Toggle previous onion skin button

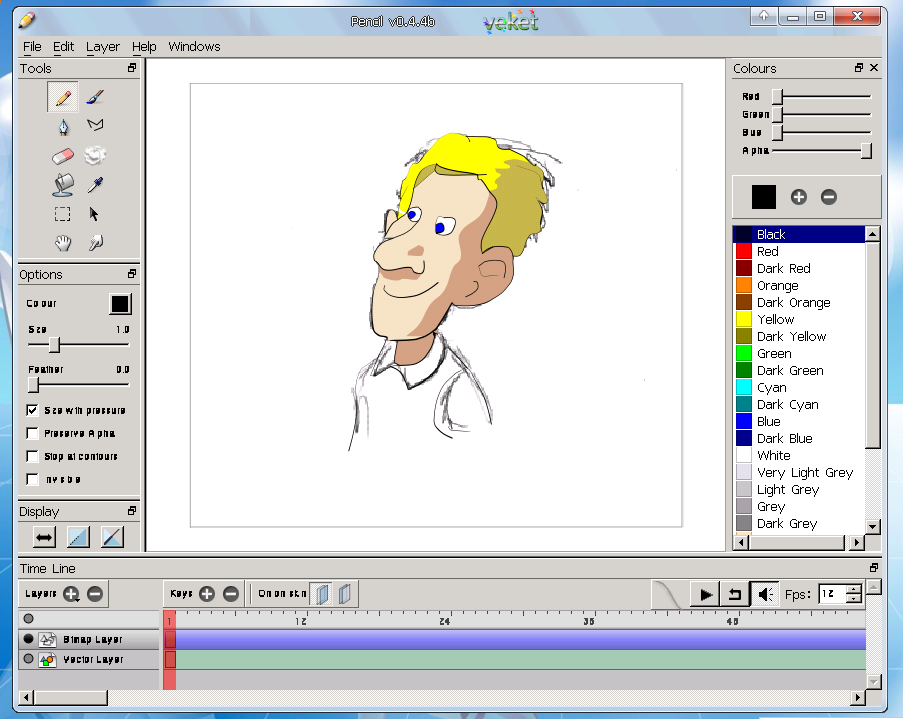click(322, 594)
